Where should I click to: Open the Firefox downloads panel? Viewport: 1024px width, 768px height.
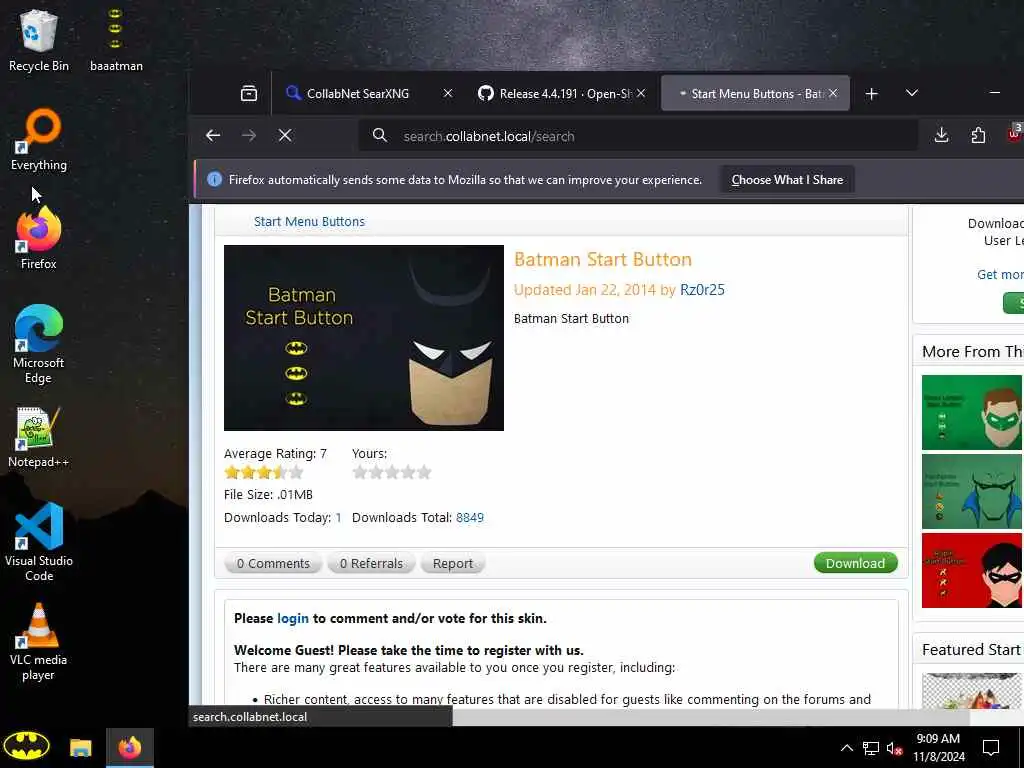click(941, 135)
